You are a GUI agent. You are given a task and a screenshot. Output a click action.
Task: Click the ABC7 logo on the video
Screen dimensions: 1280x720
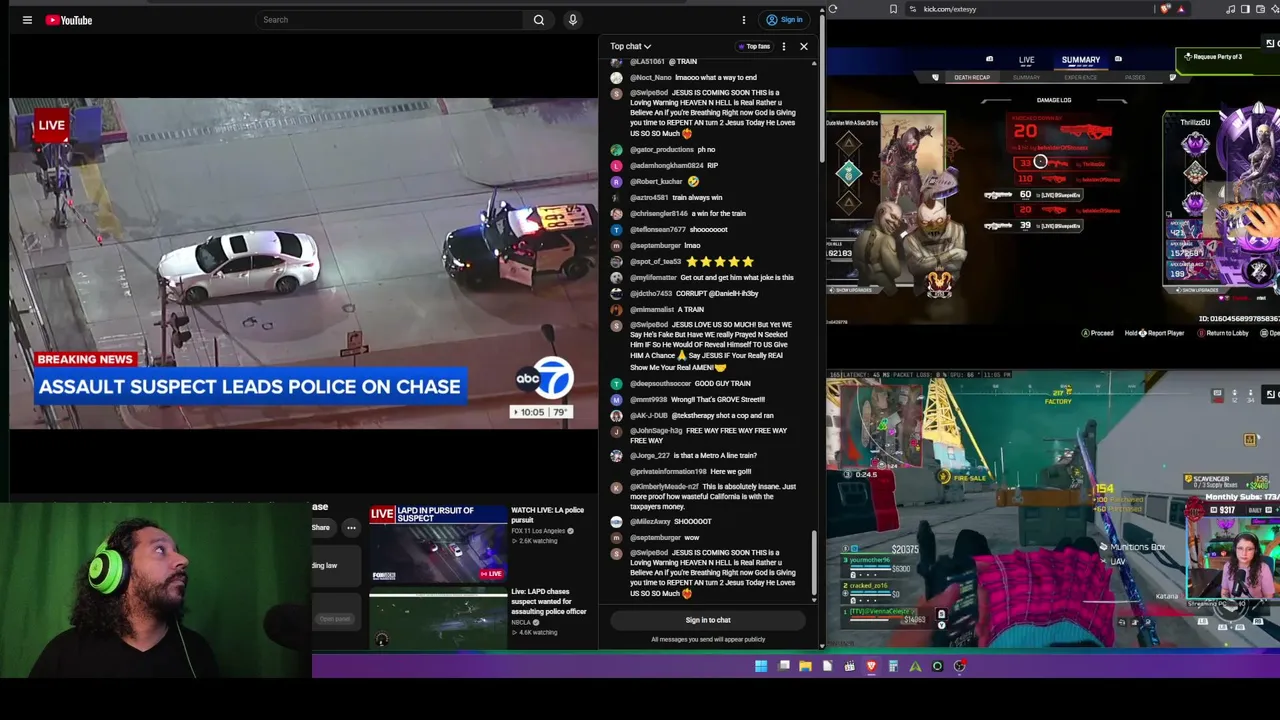click(x=545, y=379)
